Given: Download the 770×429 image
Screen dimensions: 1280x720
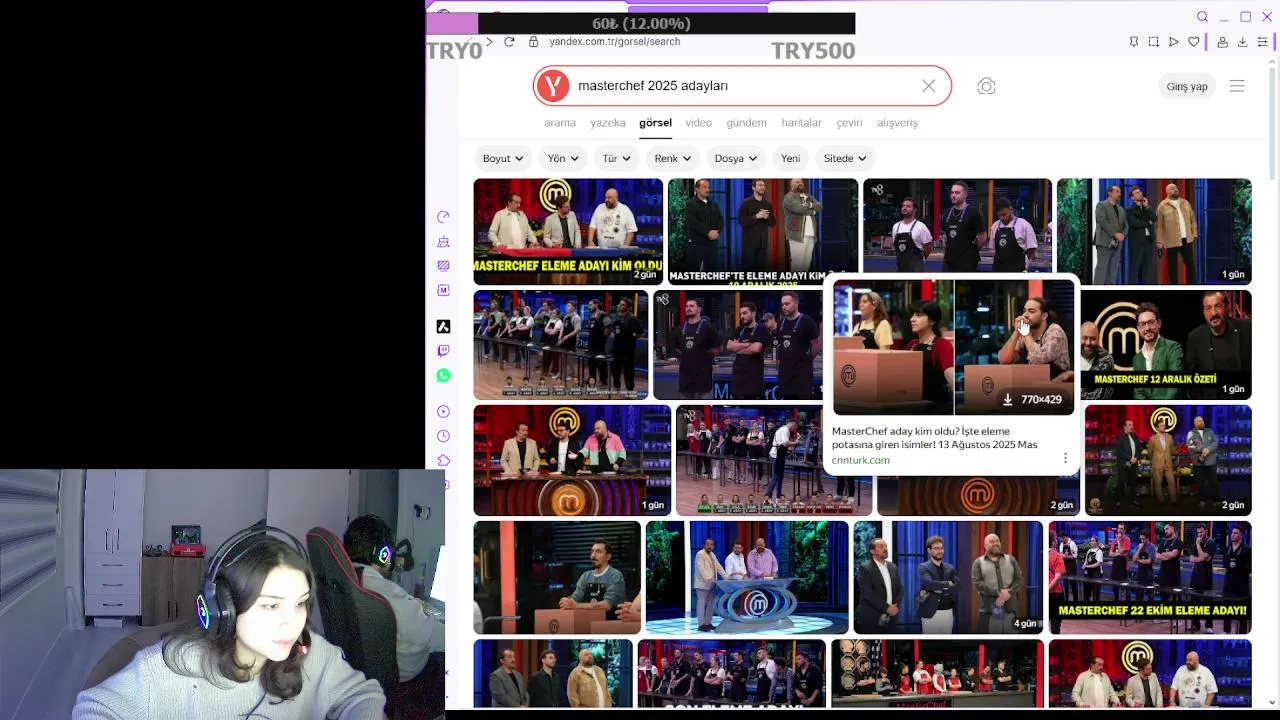Looking at the screenshot, I should 1032,399.
